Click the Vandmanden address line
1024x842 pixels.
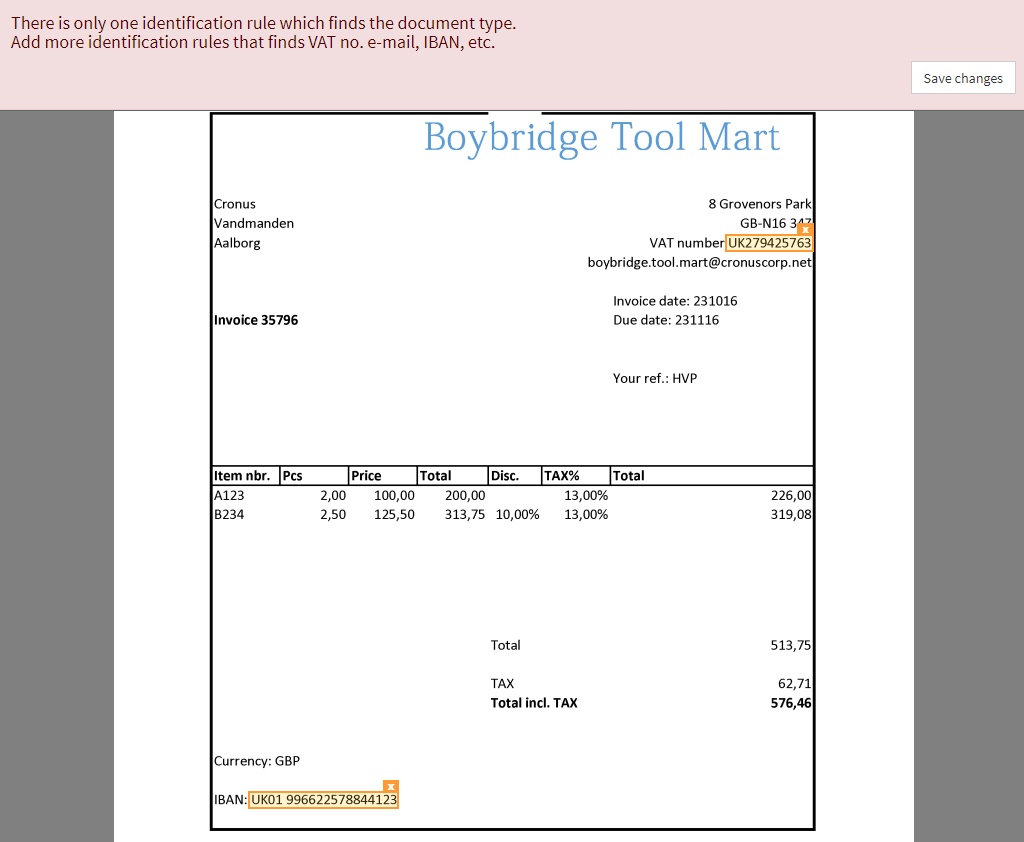[254, 223]
